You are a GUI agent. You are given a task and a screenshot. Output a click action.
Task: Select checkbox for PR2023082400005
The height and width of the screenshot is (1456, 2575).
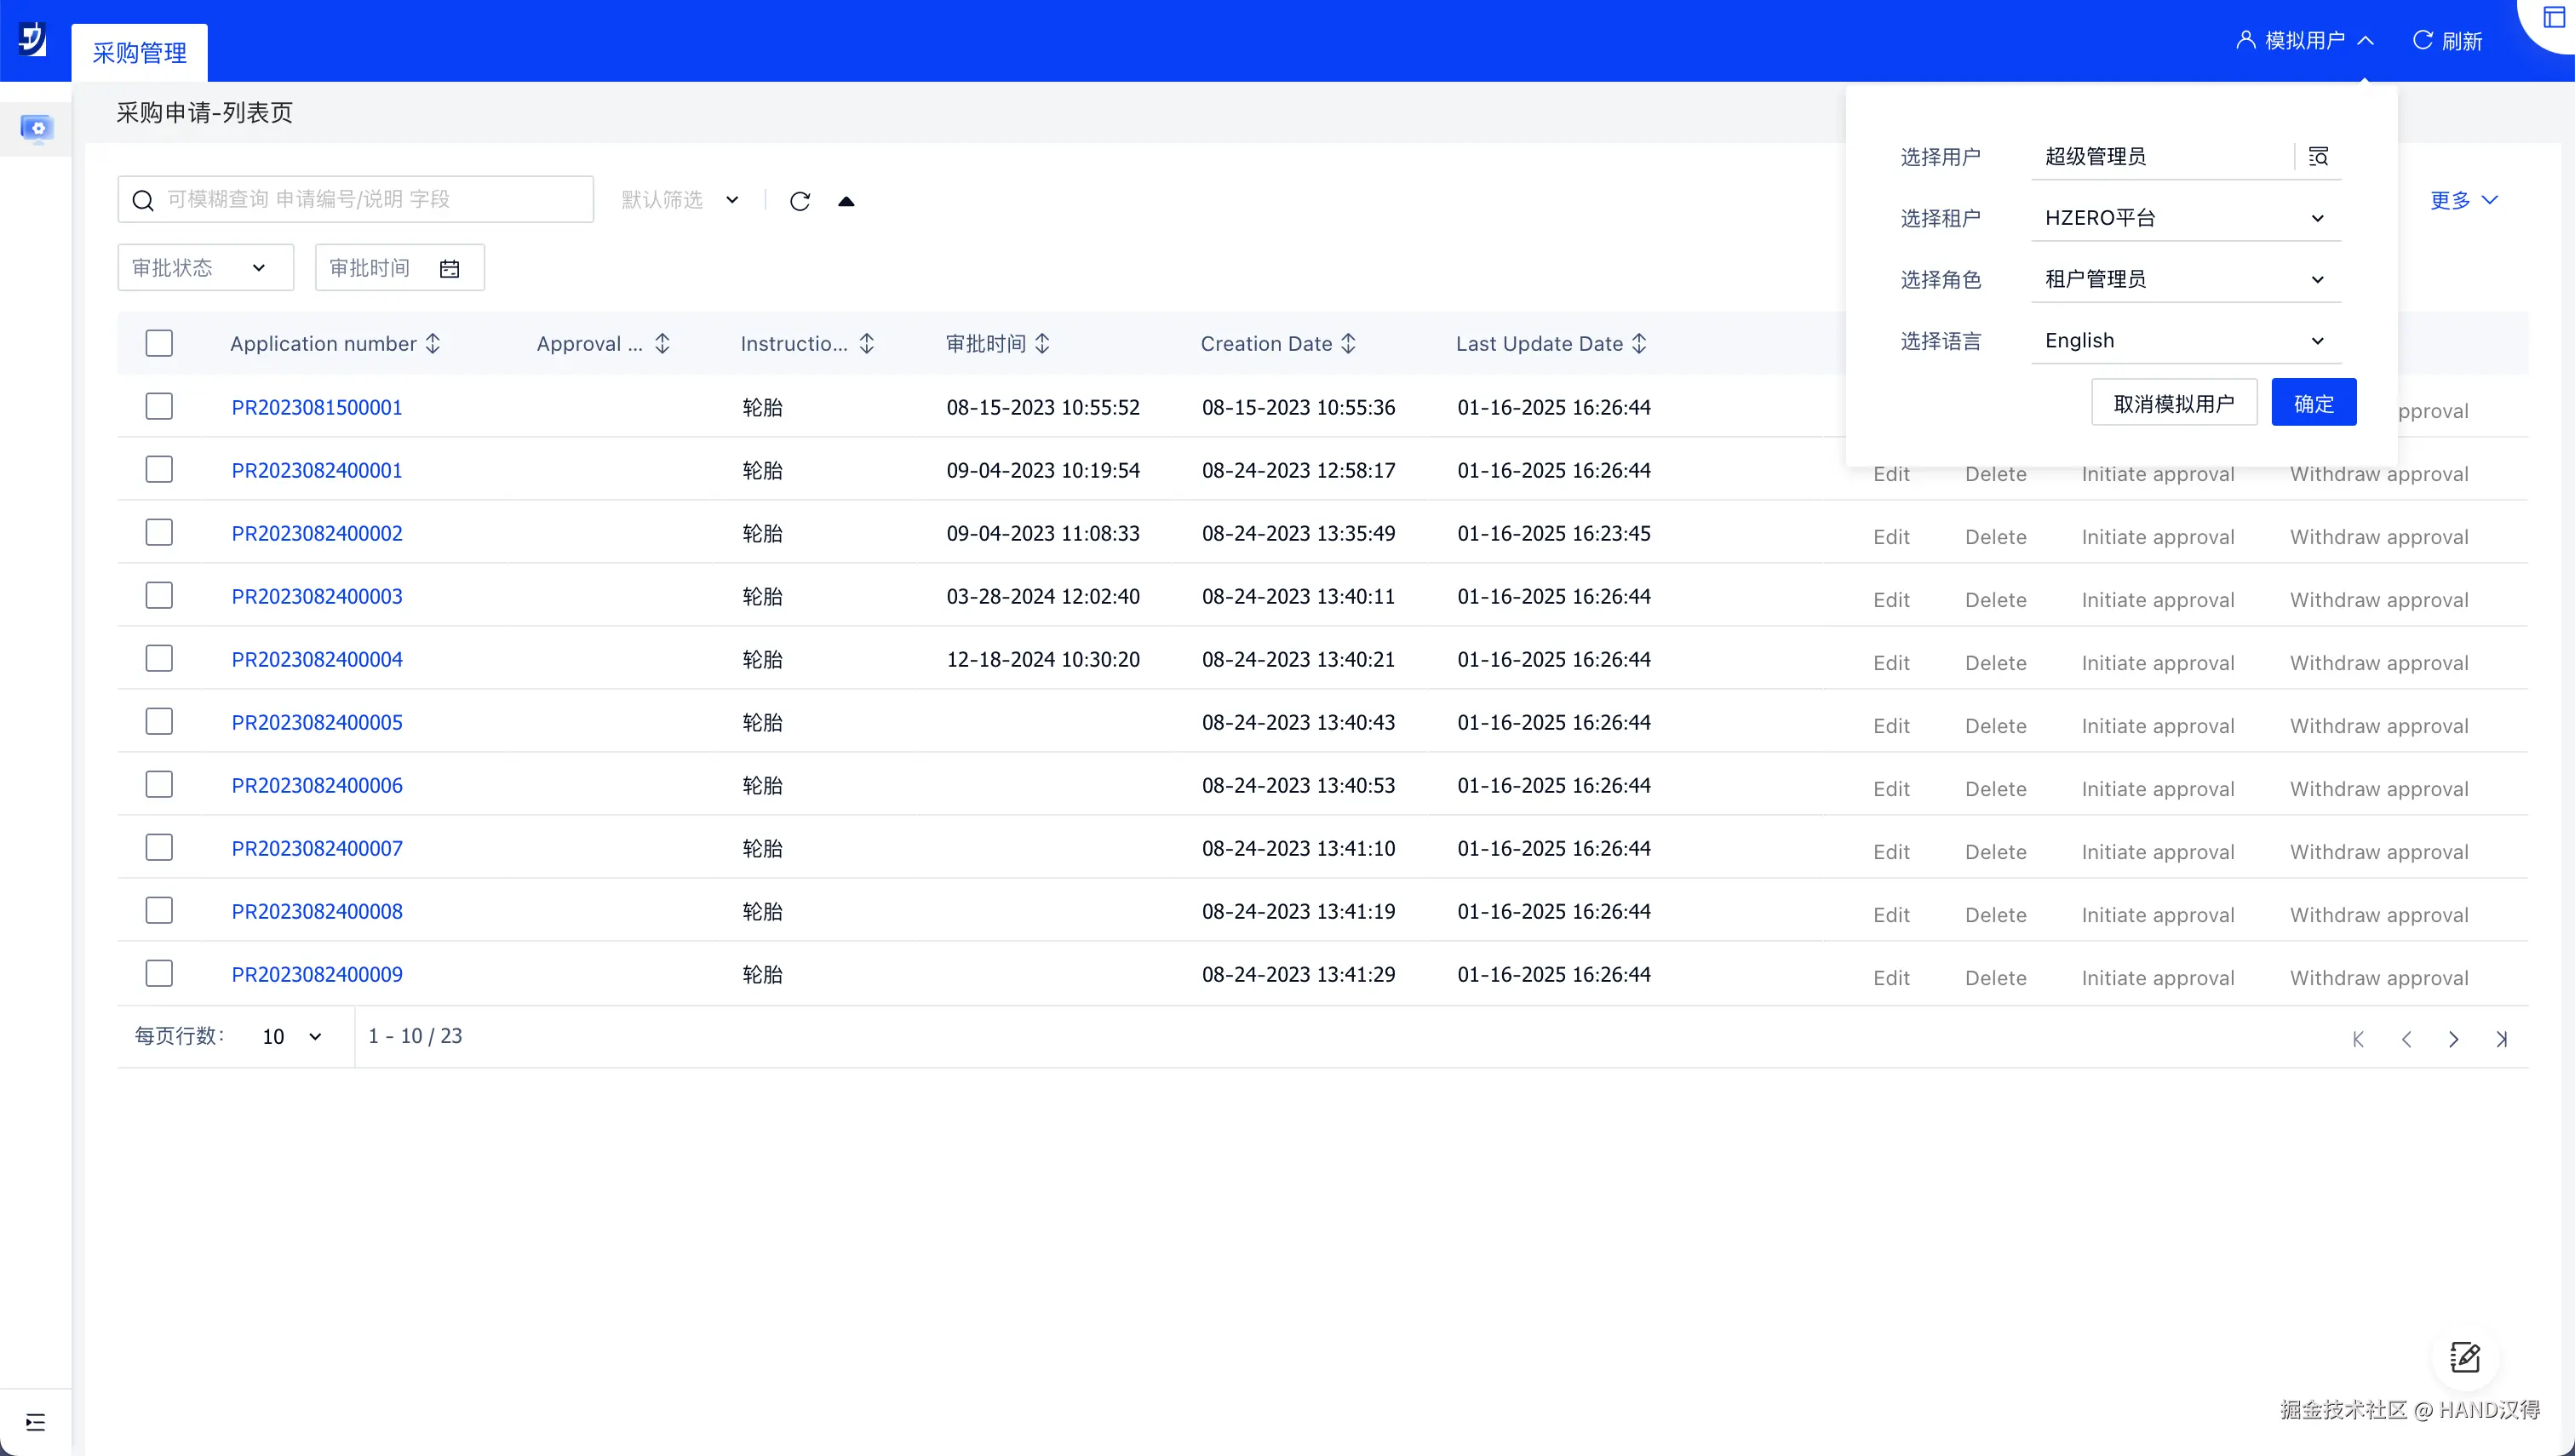[x=159, y=721]
